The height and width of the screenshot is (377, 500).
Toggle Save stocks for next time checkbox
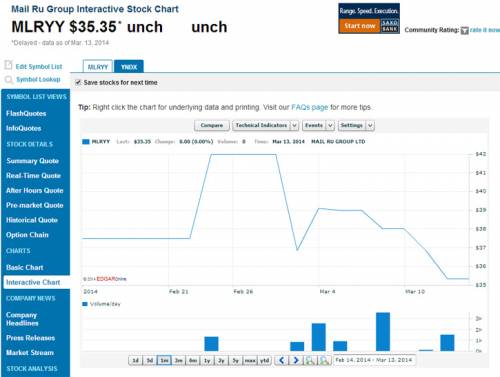click(78, 82)
